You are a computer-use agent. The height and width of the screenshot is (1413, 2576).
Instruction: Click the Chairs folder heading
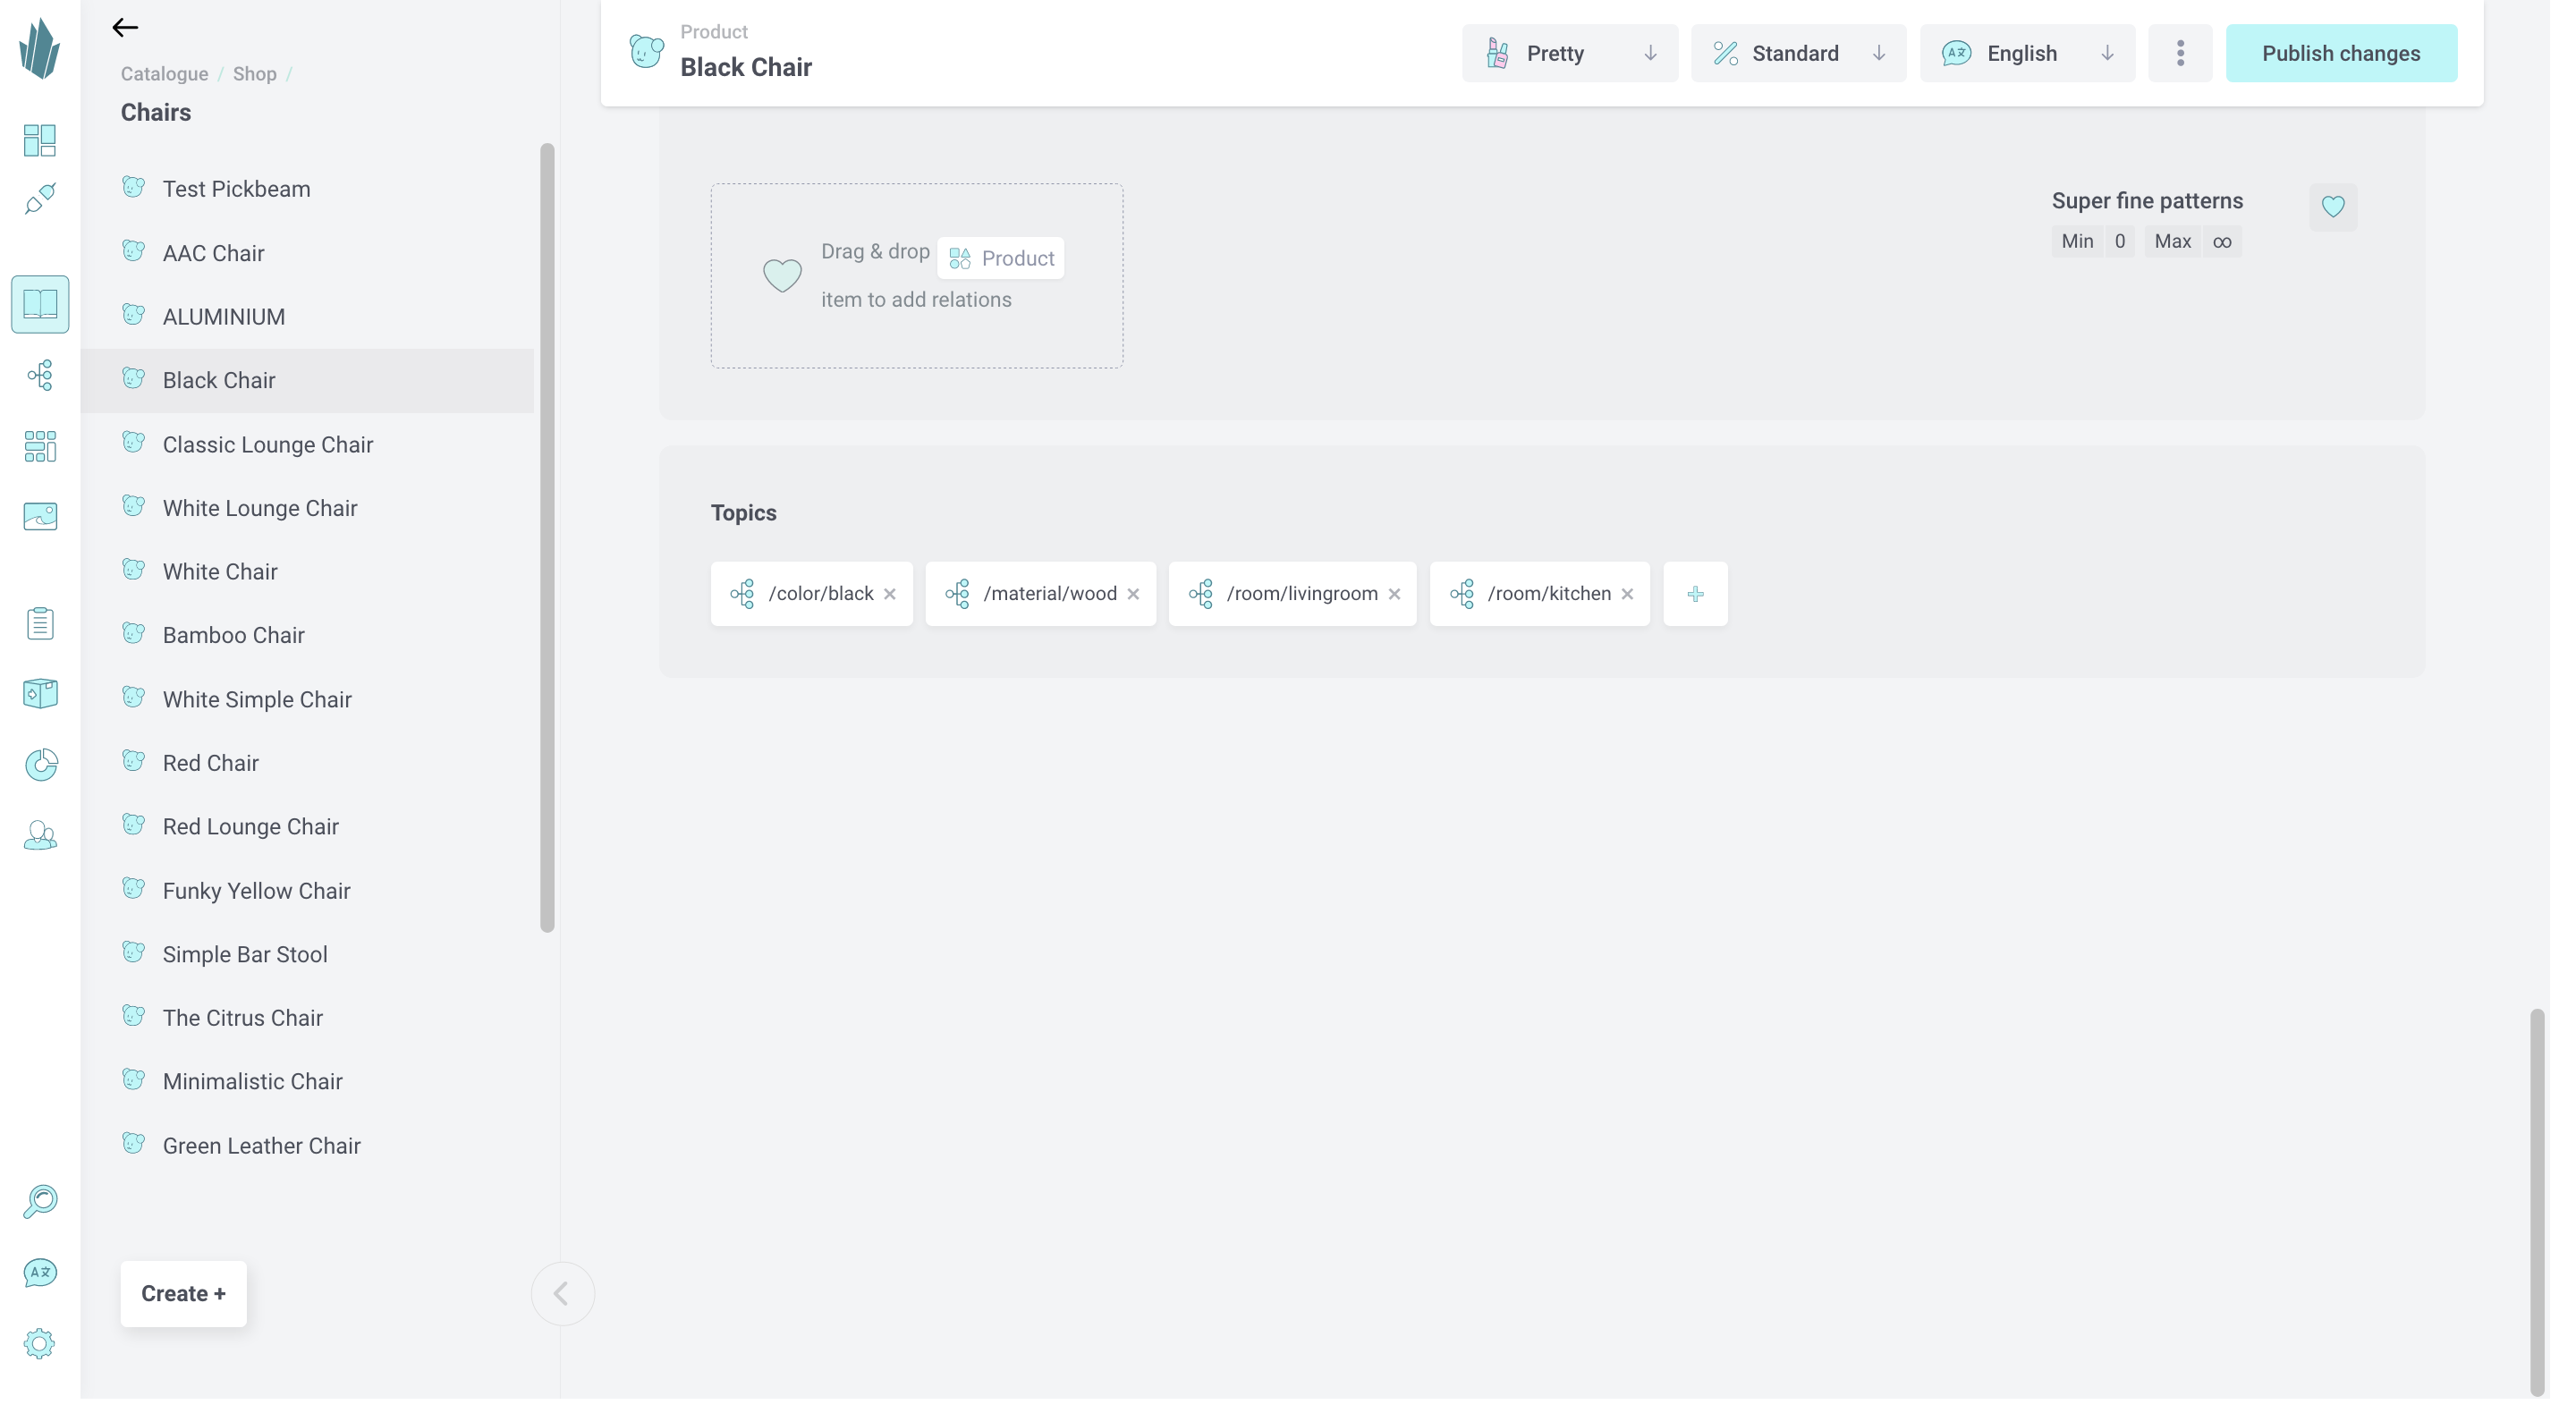pyautogui.click(x=156, y=112)
